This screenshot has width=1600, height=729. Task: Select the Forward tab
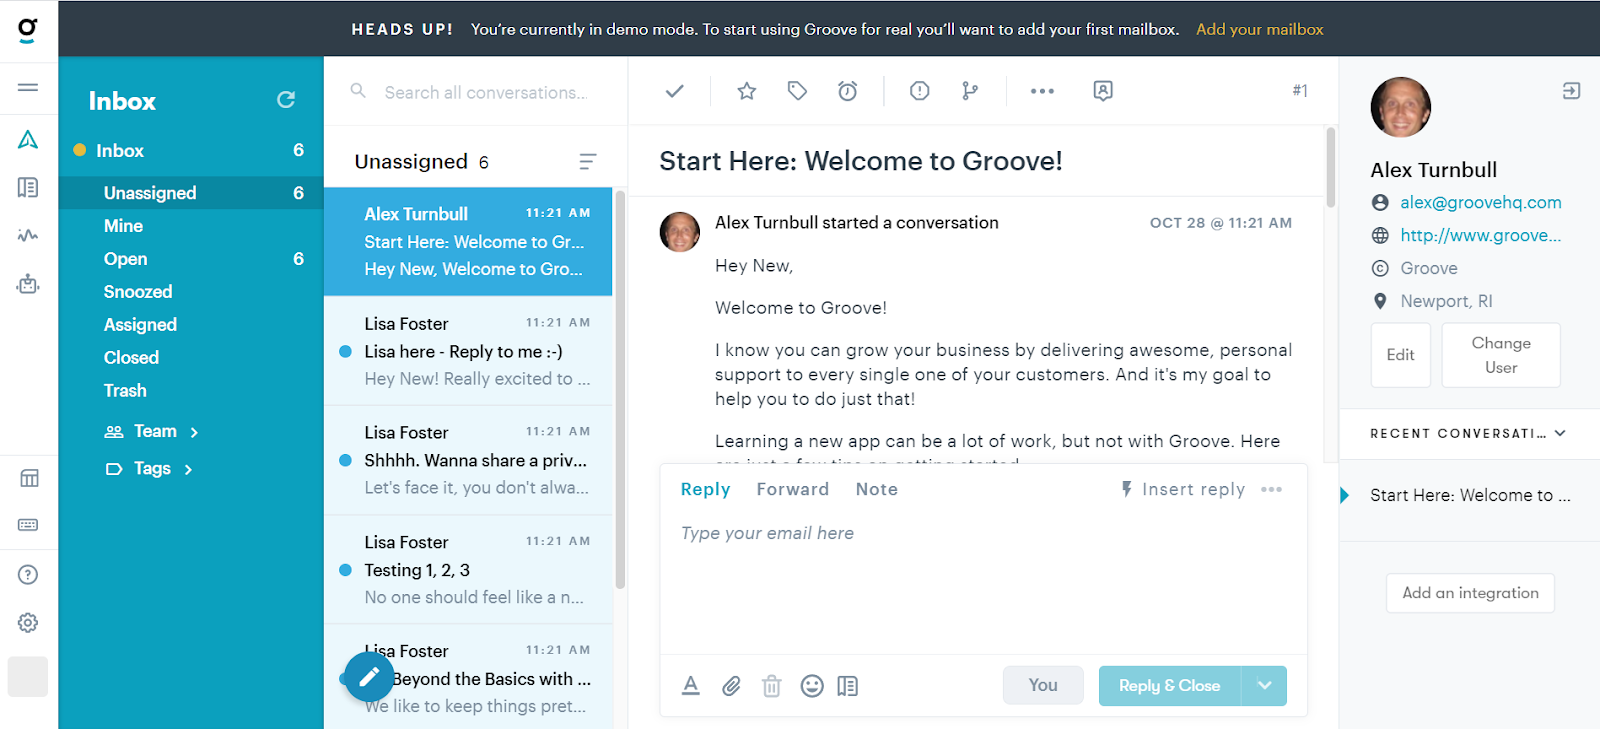point(793,490)
